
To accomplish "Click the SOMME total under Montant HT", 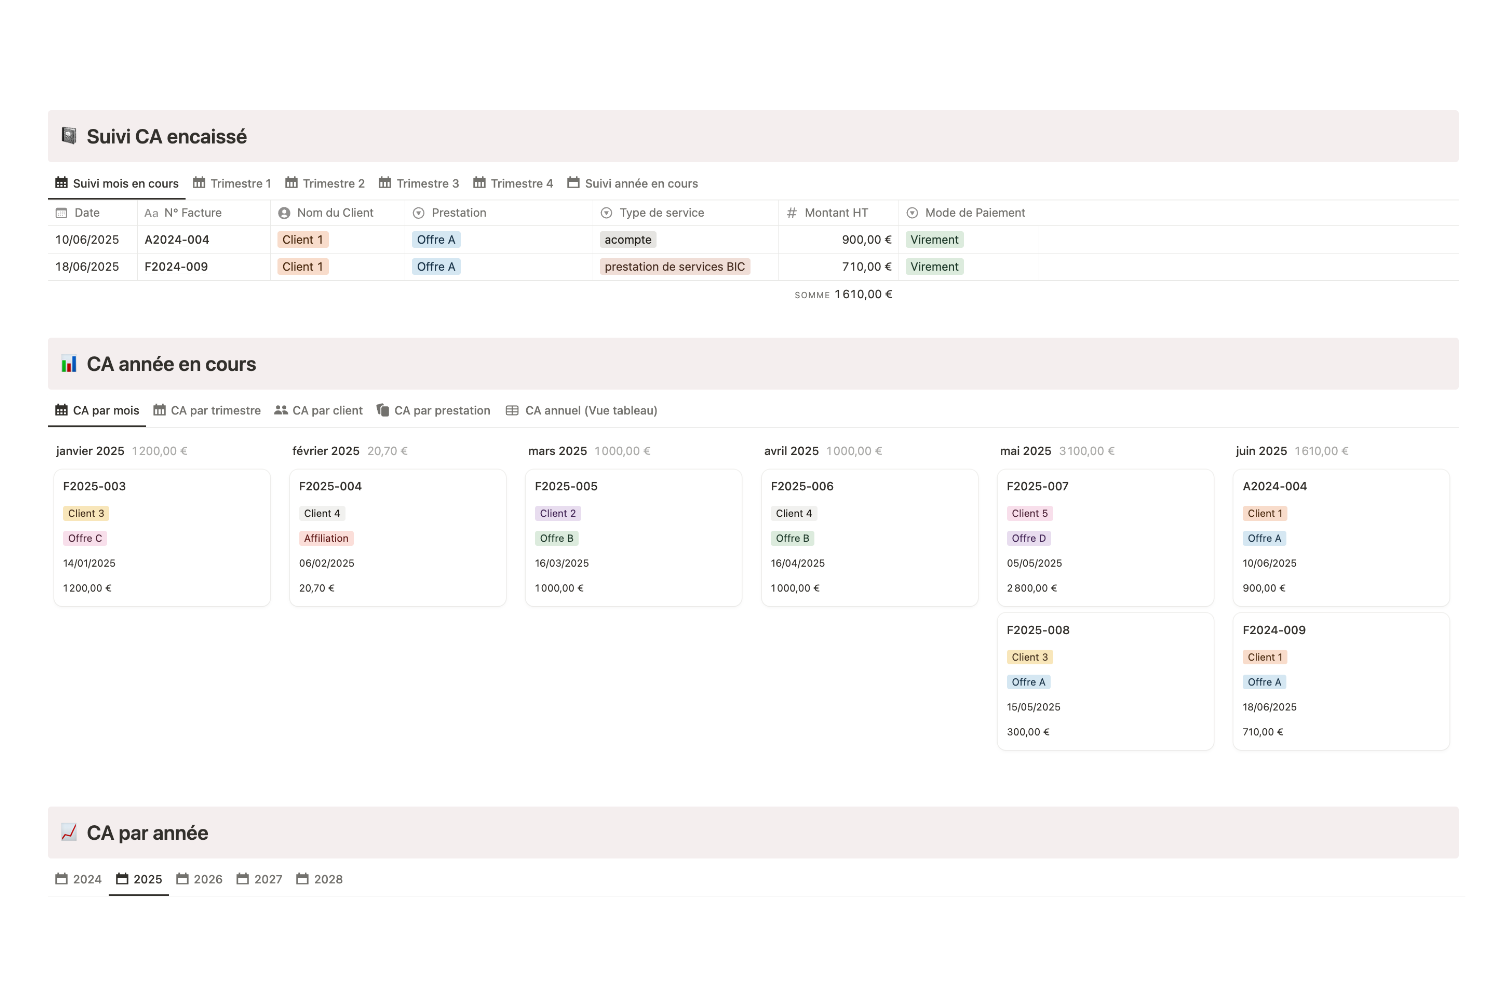I will [843, 294].
